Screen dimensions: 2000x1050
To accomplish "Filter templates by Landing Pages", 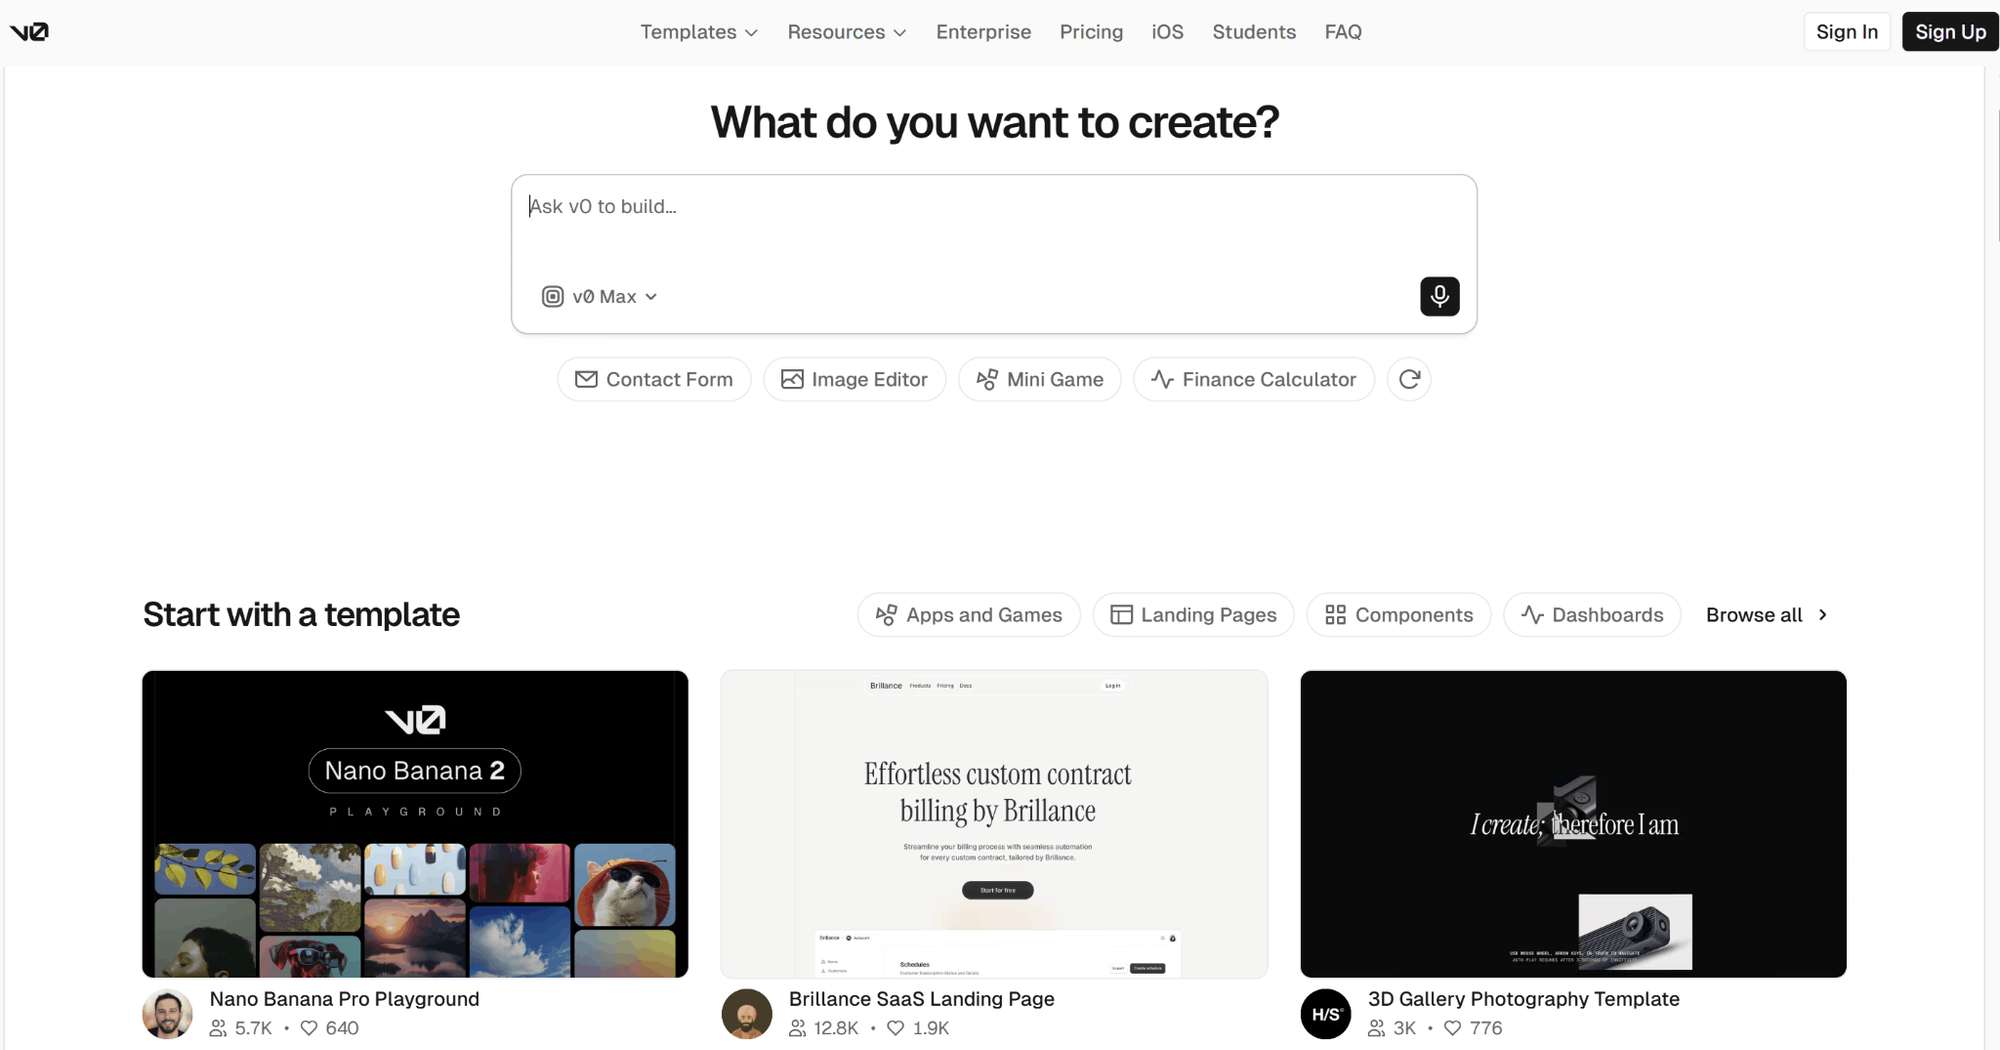I will coord(1194,615).
